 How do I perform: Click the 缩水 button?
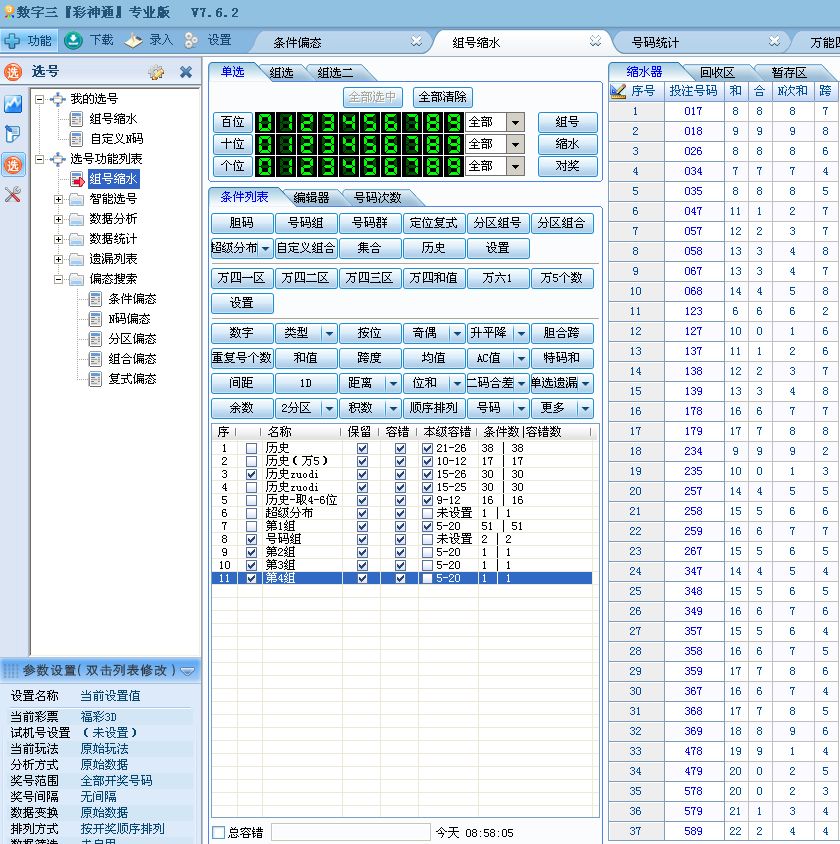567,144
